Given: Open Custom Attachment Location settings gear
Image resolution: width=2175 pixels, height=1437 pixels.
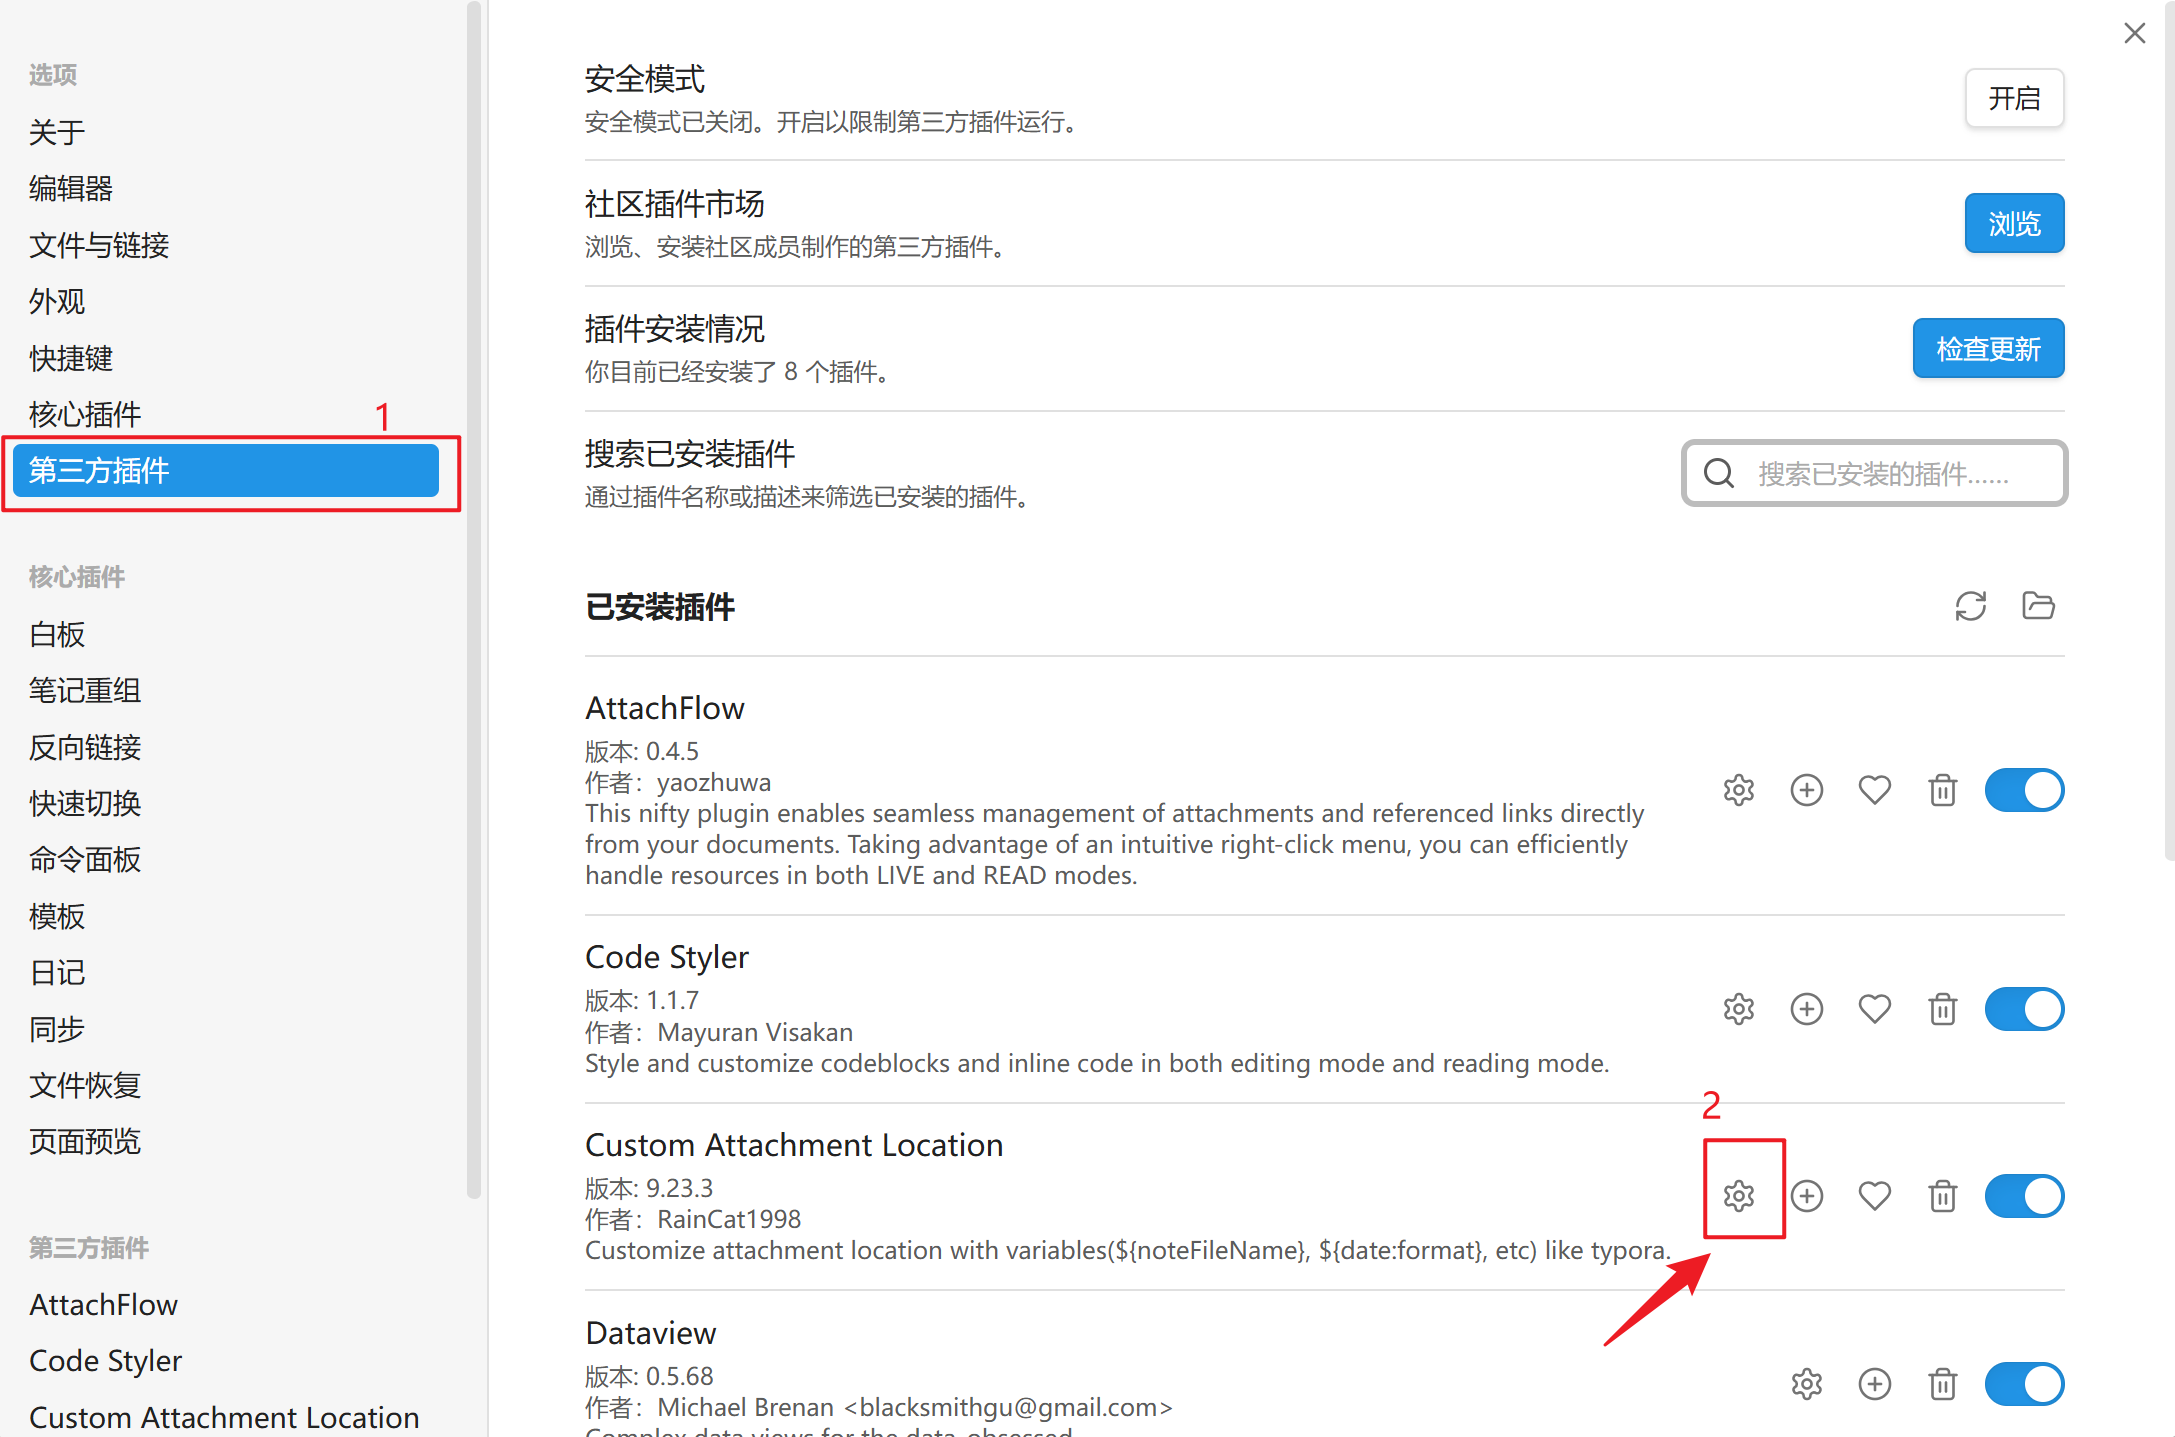Looking at the screenshot, I should (x=1739, y=1195).
